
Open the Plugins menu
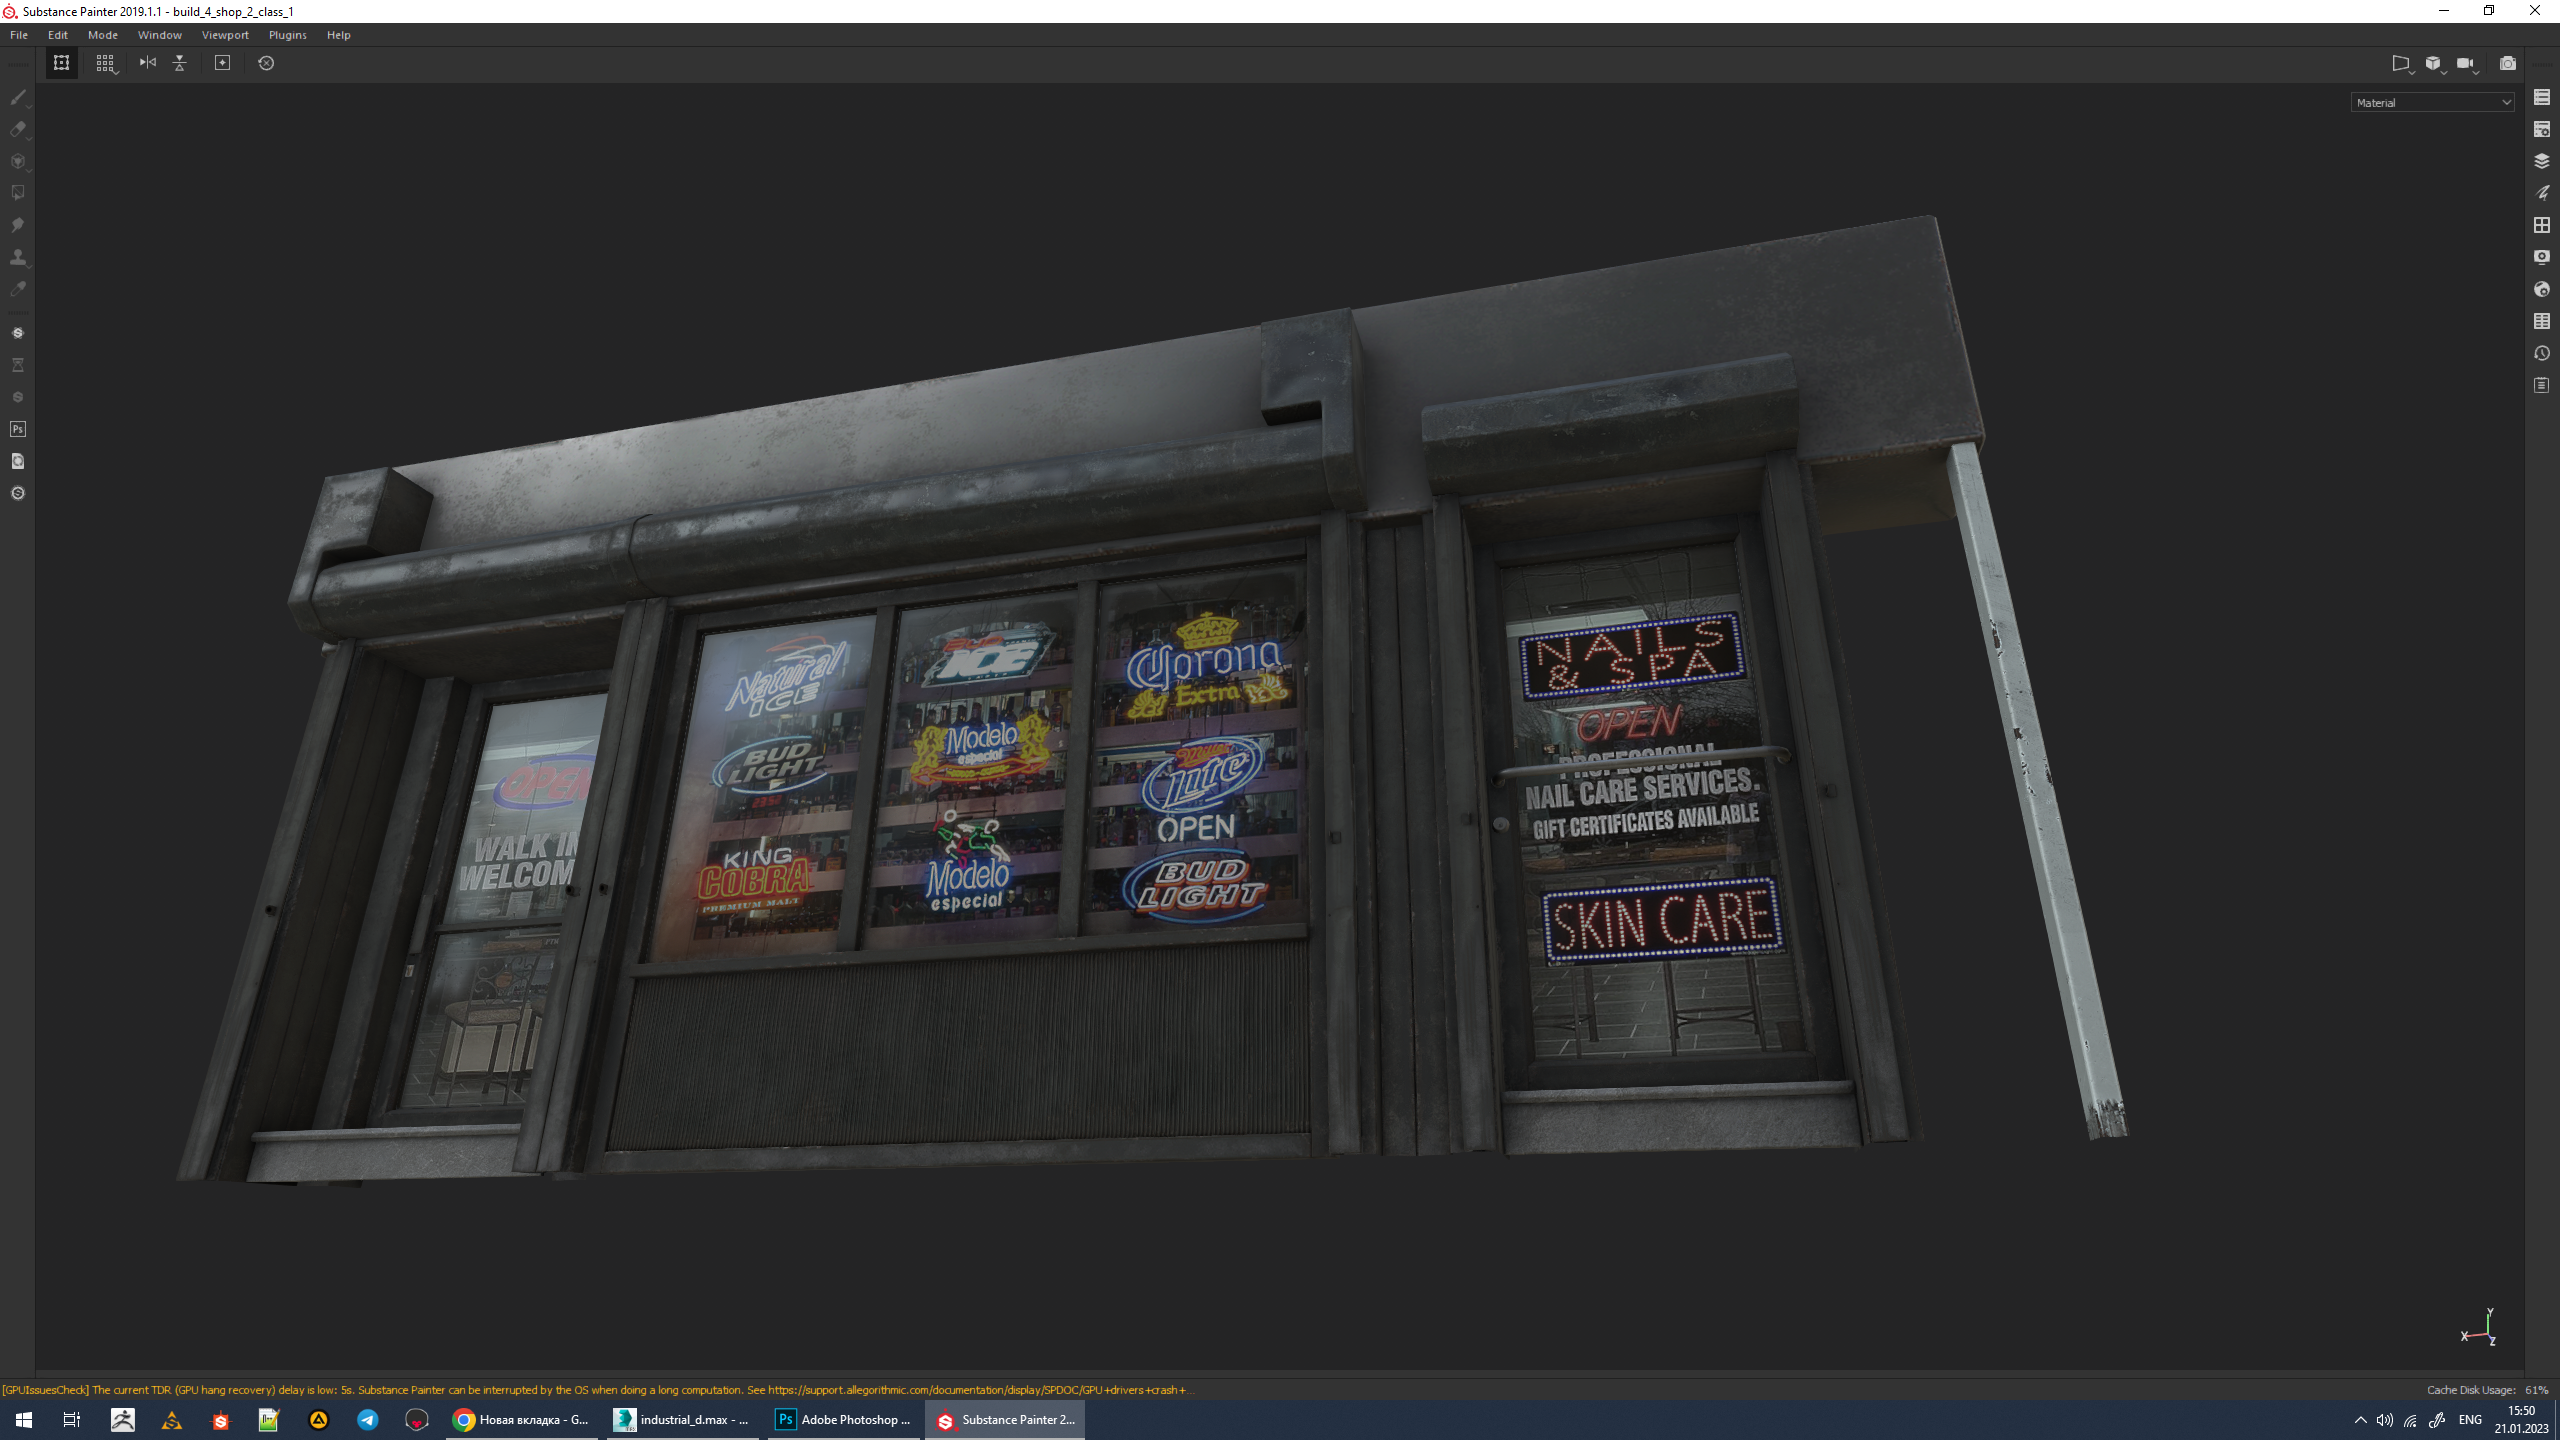tap(287, 35)
